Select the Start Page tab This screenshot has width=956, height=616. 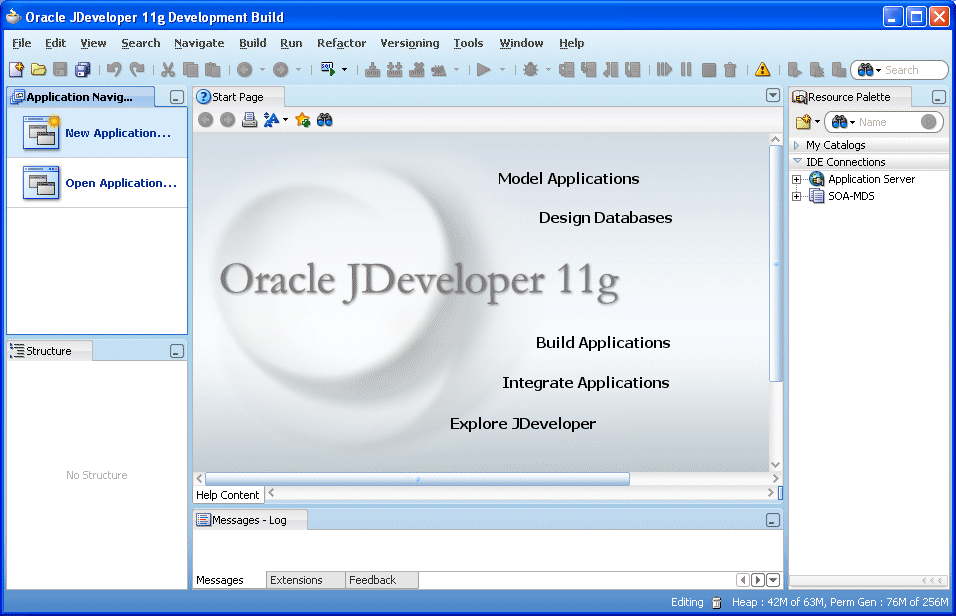coord(238,97)
